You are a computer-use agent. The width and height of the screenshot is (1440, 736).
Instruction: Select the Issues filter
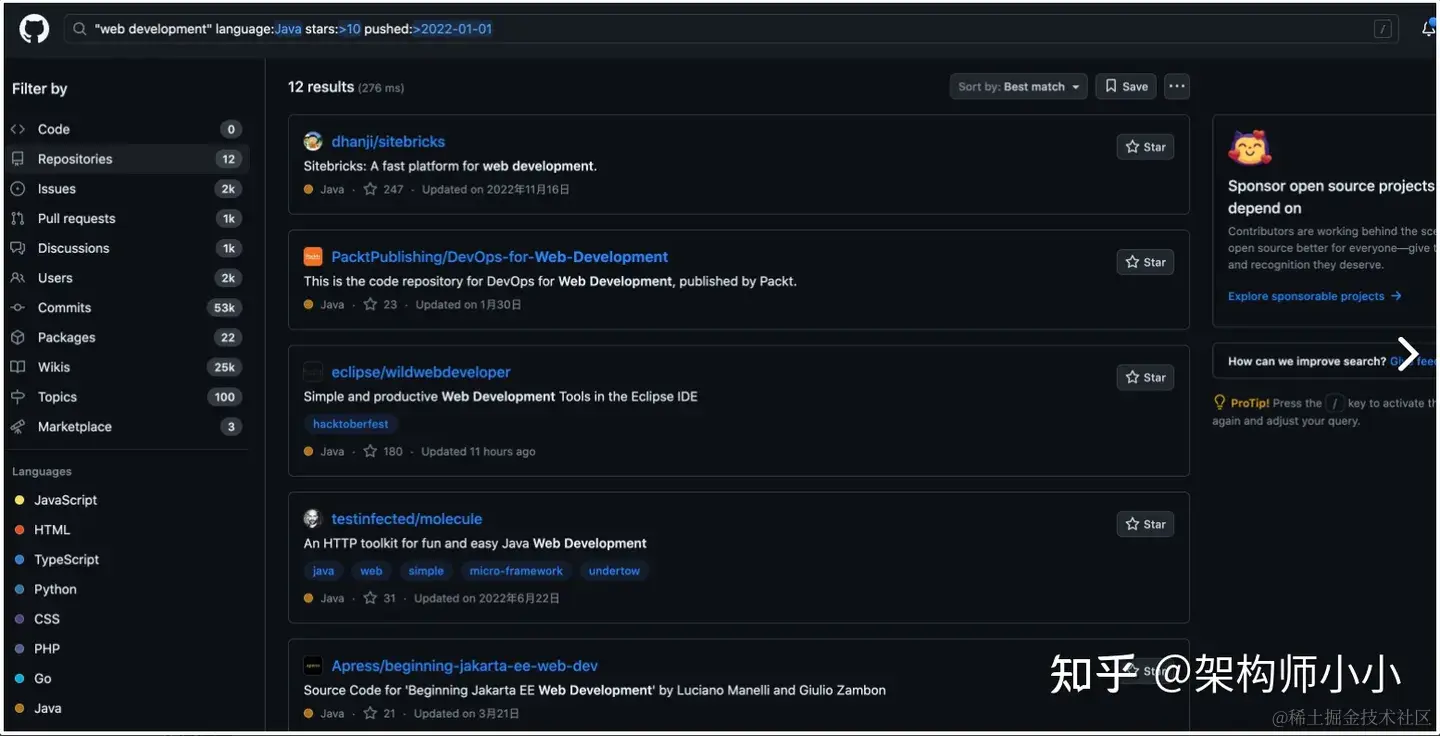pos(127,189)
